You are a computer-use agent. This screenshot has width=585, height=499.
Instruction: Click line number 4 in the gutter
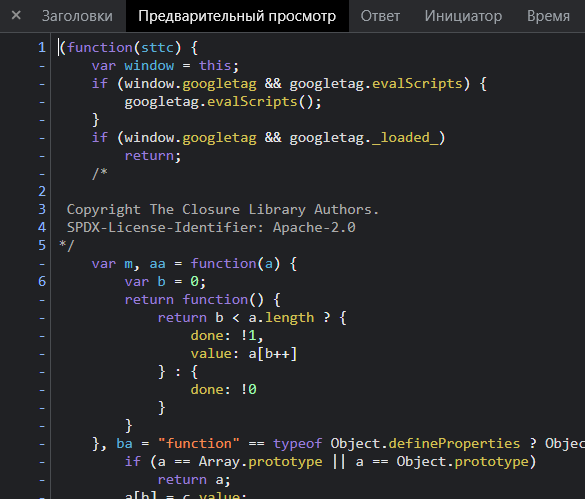tap(42, 227)
